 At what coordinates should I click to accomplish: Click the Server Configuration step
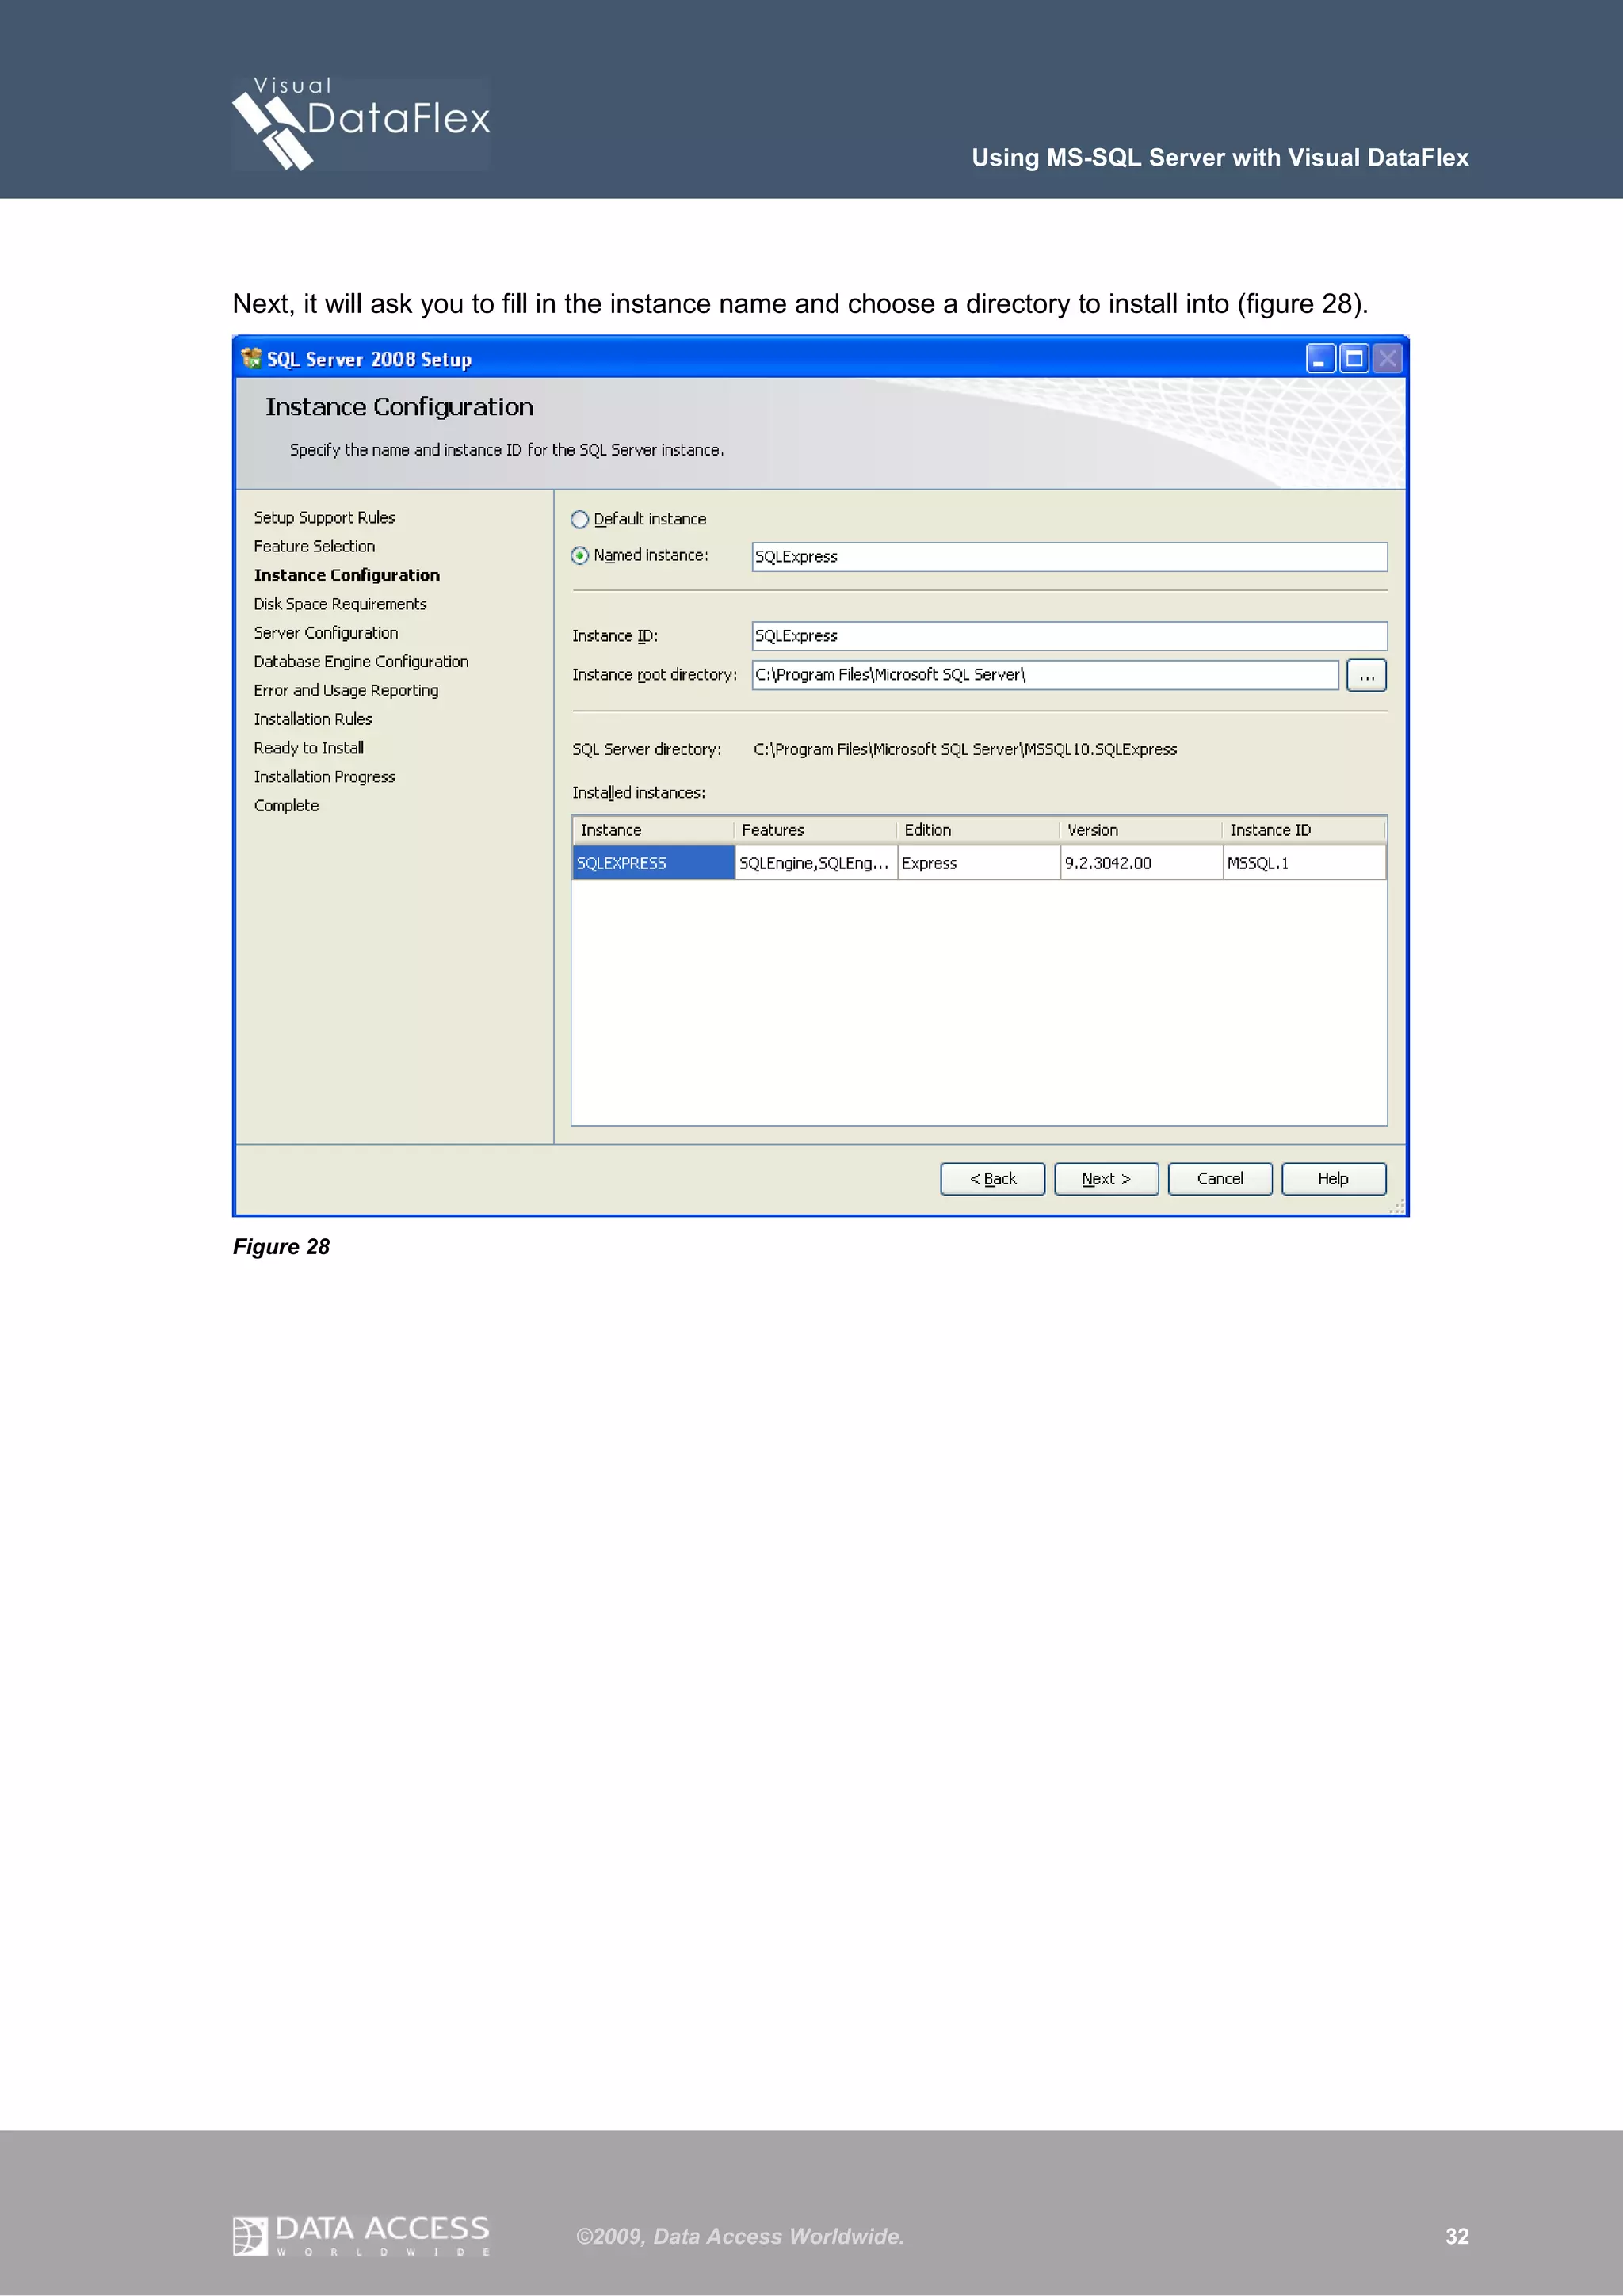(x=325, y=633)
